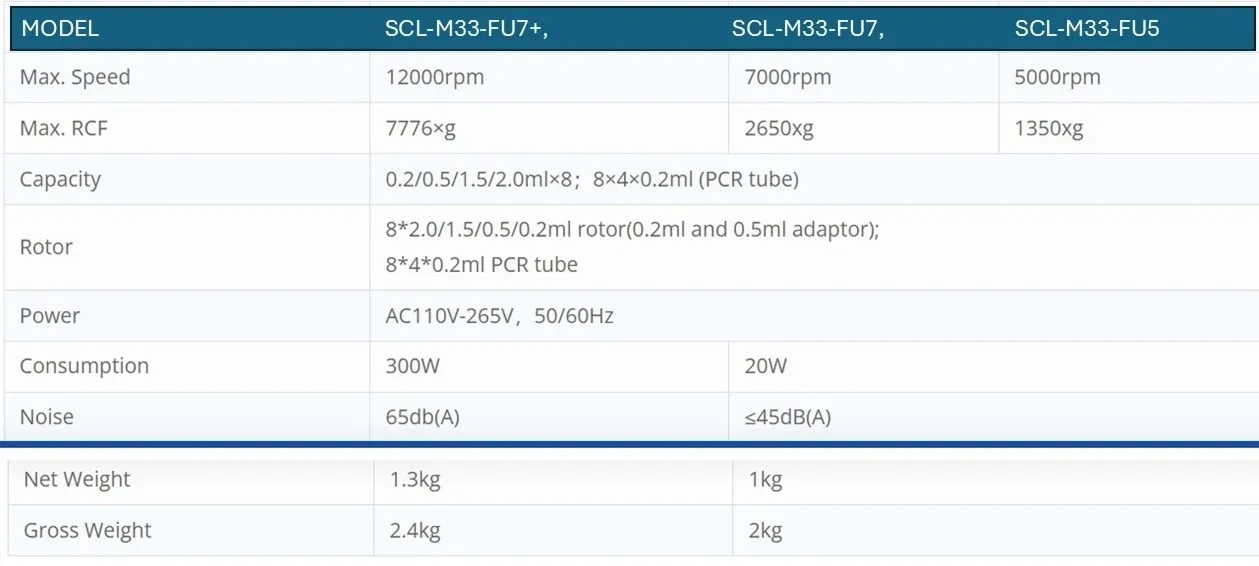Click the SCL-M33-FU7 column header
Viewport: 1259px width, 566px height.
[x=808, y=29]
